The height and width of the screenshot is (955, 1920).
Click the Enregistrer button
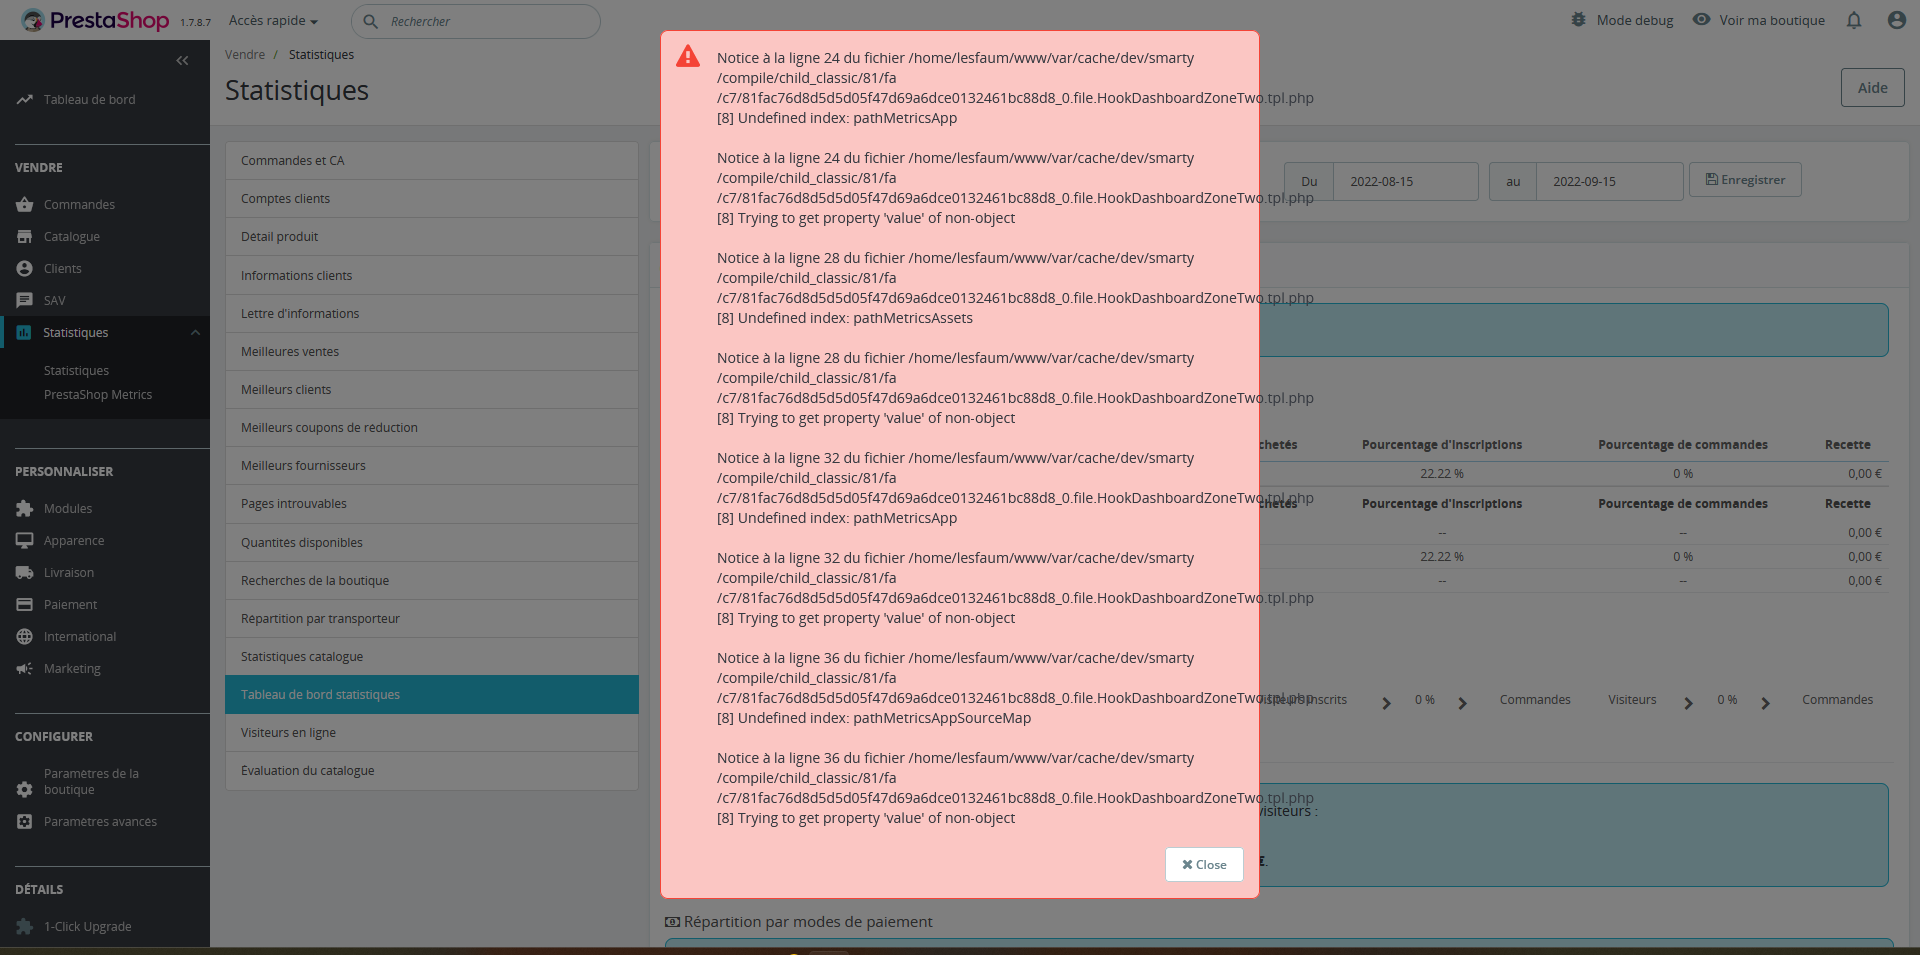point(1745,180)
